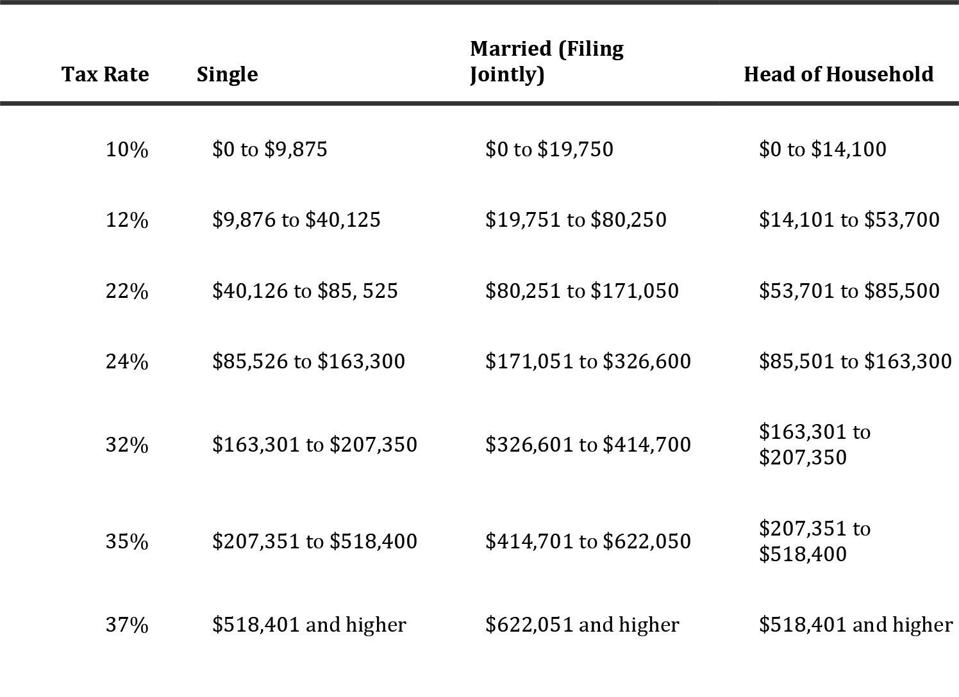Select the Married (Filing Jointly) header
This screenshot has width=959, height=697.
pos(546,62)
